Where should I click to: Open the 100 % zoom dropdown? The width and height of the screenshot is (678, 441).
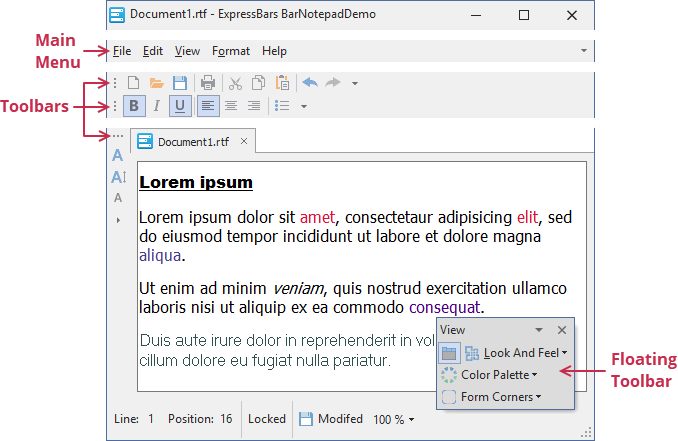[393, 419]
